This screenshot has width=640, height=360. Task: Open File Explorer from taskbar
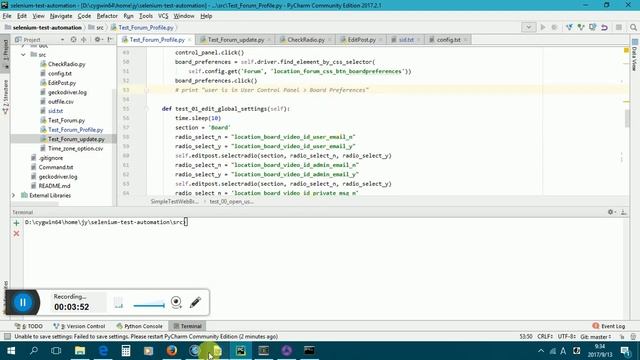(x=80, y=350)
